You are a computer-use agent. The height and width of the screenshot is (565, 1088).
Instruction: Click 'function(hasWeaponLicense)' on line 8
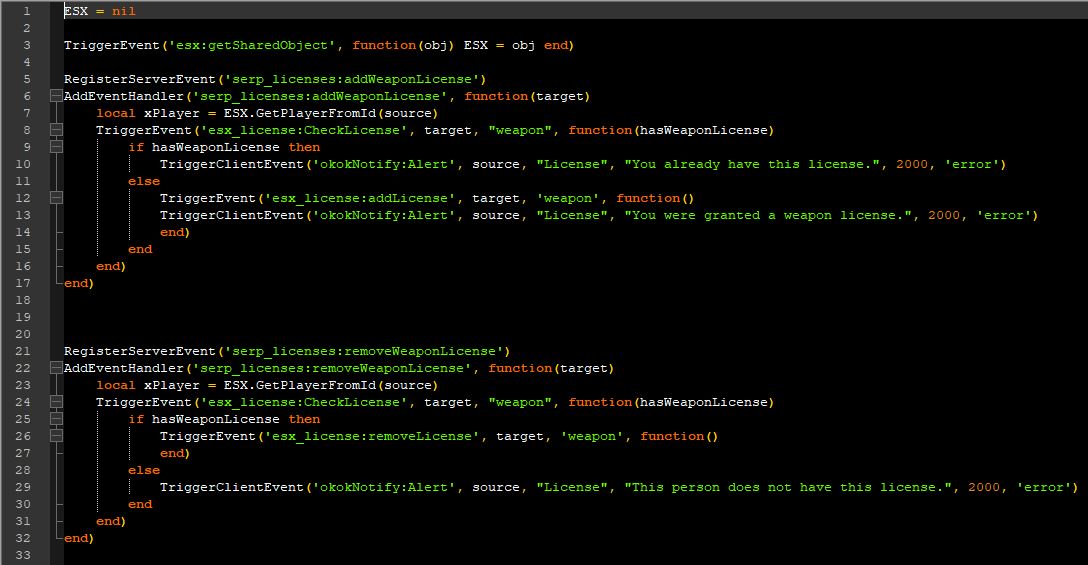(671, 130)
